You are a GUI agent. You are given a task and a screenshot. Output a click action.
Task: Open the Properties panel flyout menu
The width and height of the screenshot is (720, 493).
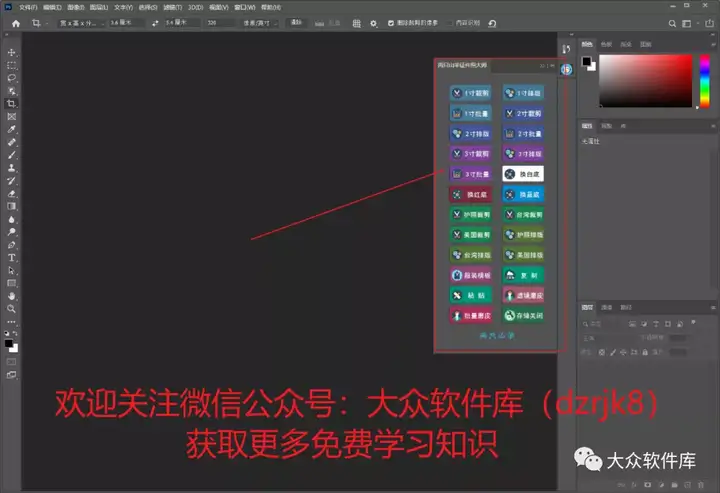point(713,126)
